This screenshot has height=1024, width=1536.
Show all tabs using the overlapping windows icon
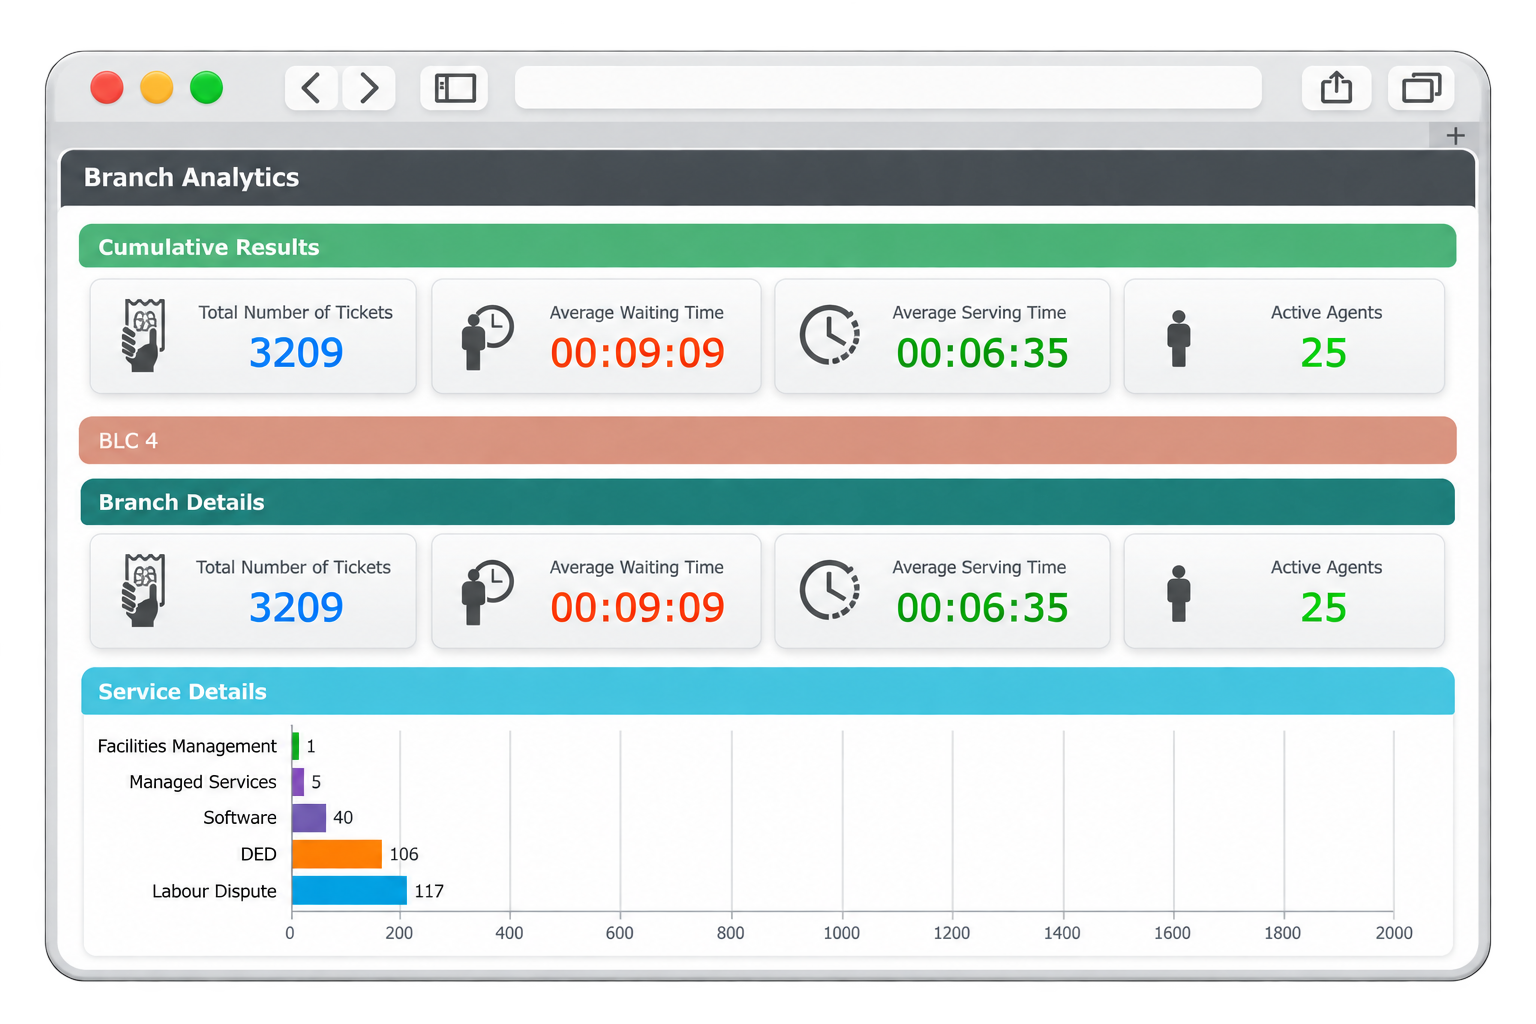click(x=1421, y=88)
